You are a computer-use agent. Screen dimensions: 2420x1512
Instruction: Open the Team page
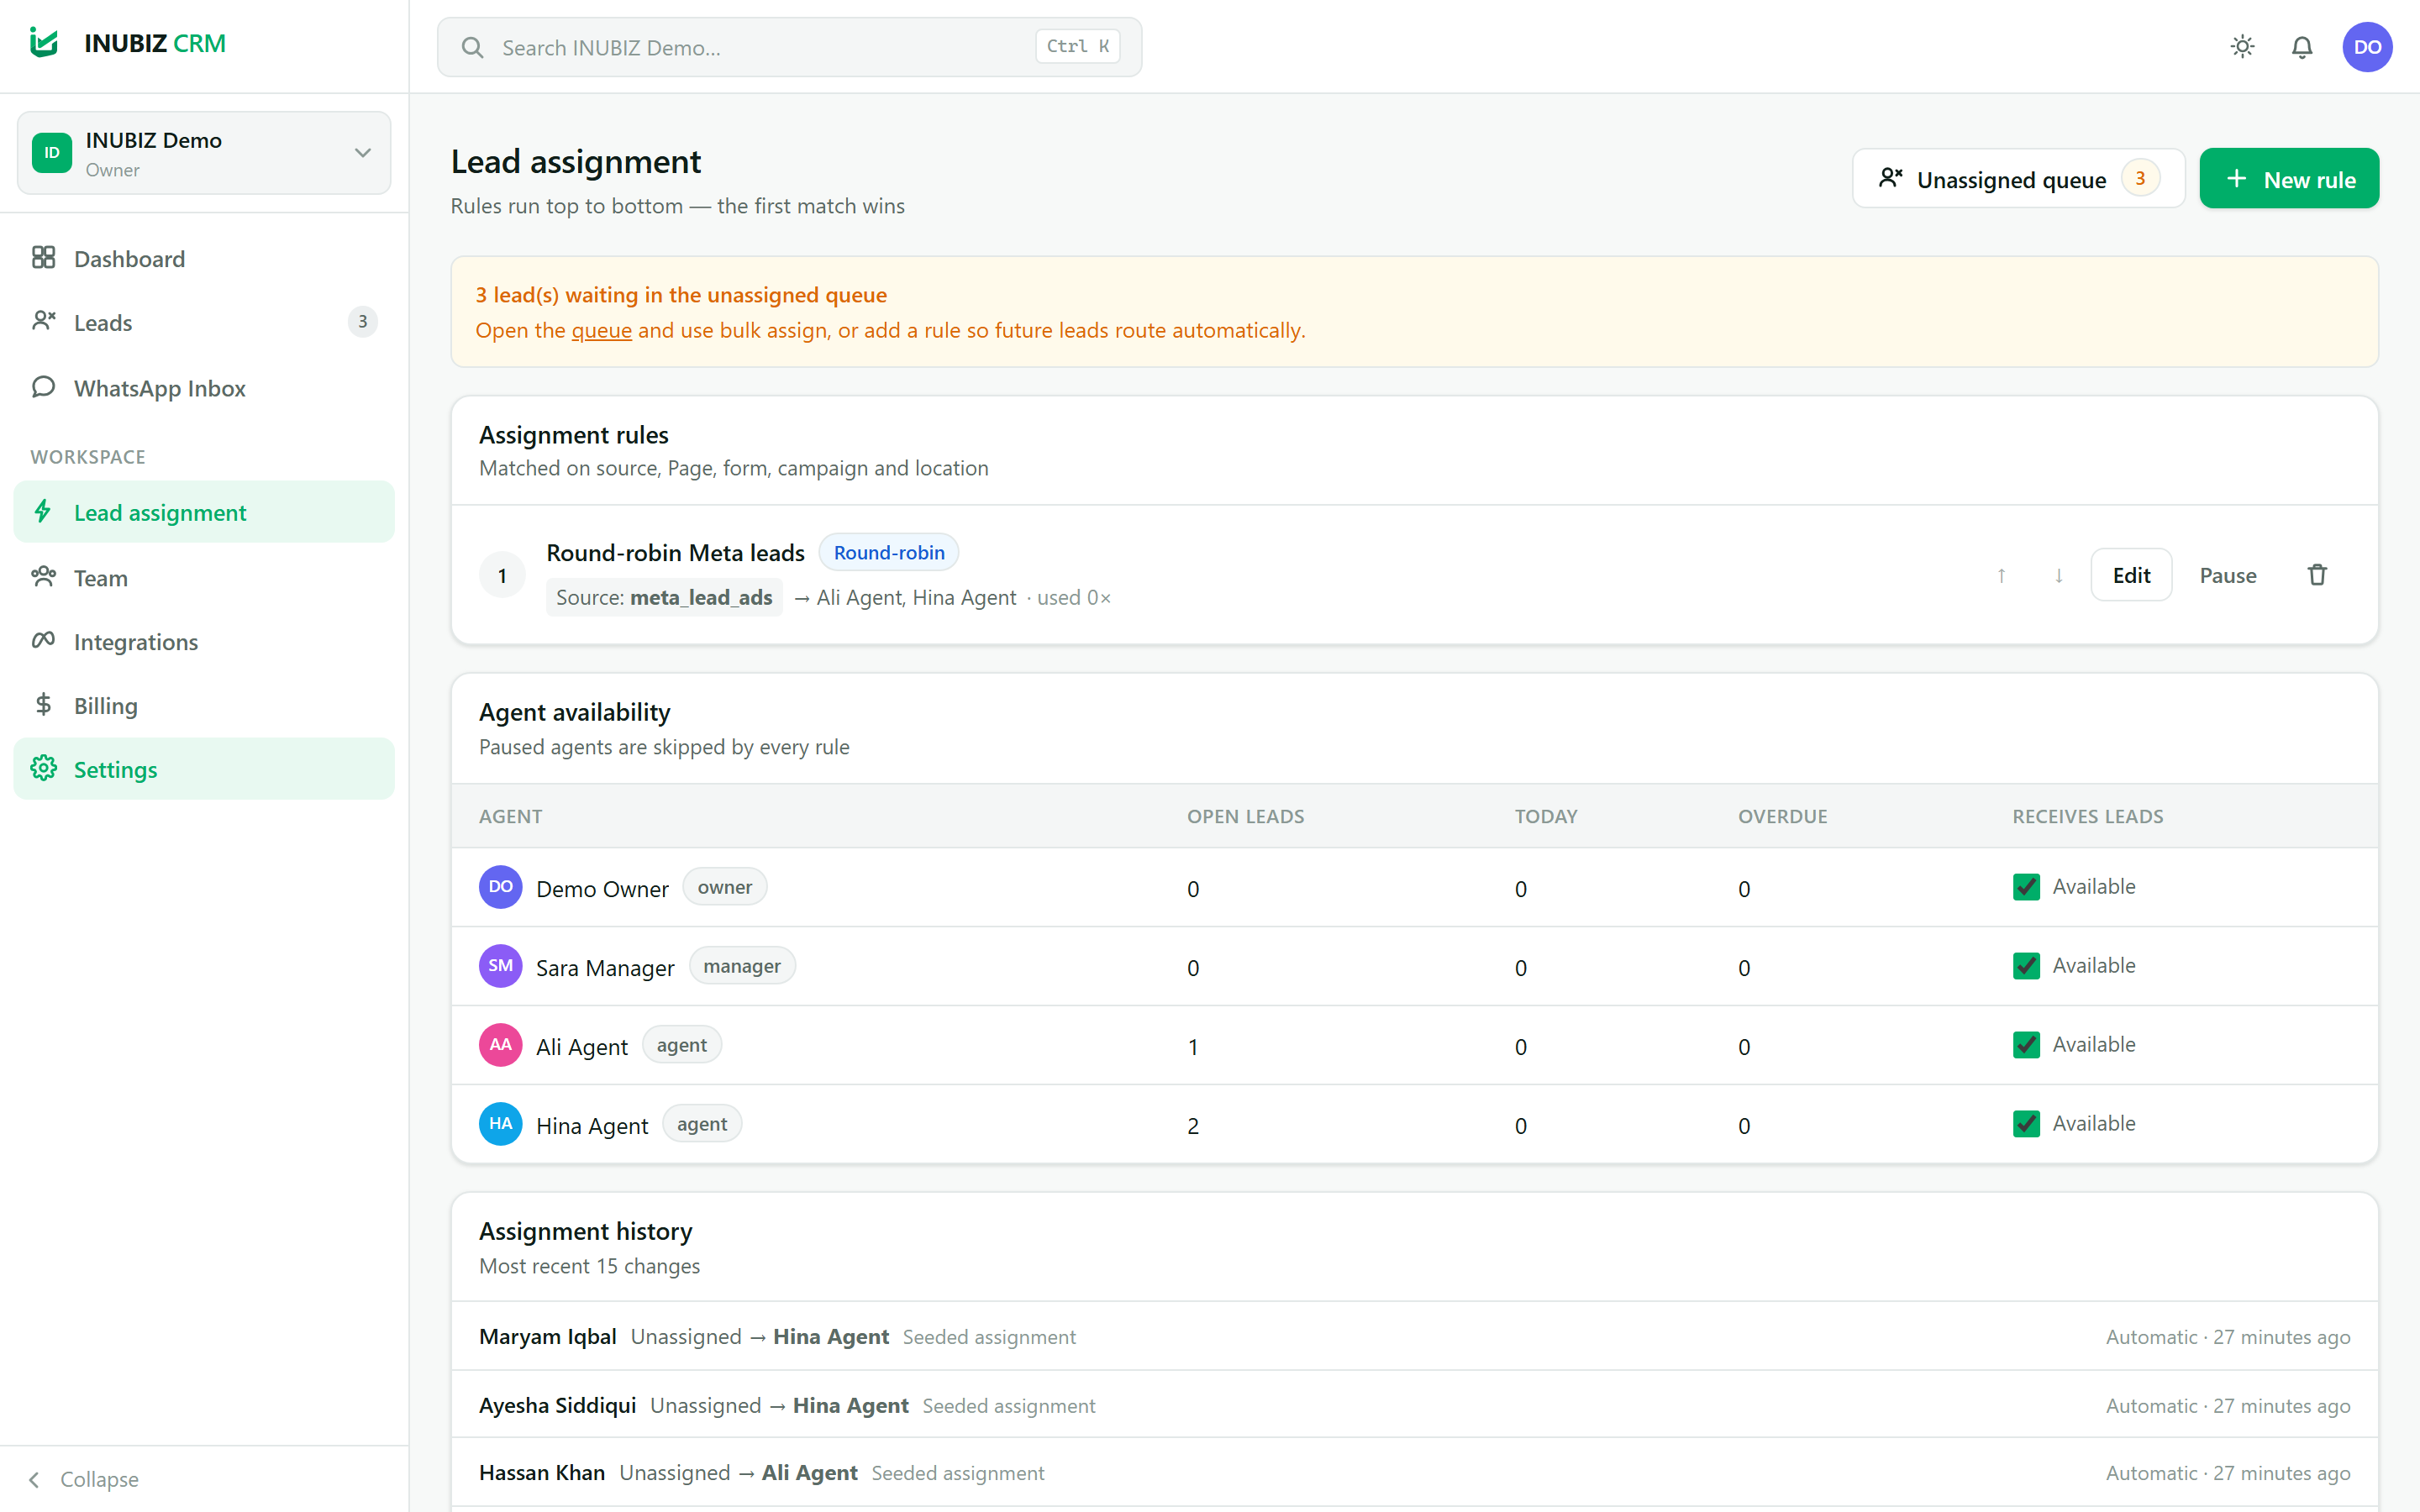point(204,578)
